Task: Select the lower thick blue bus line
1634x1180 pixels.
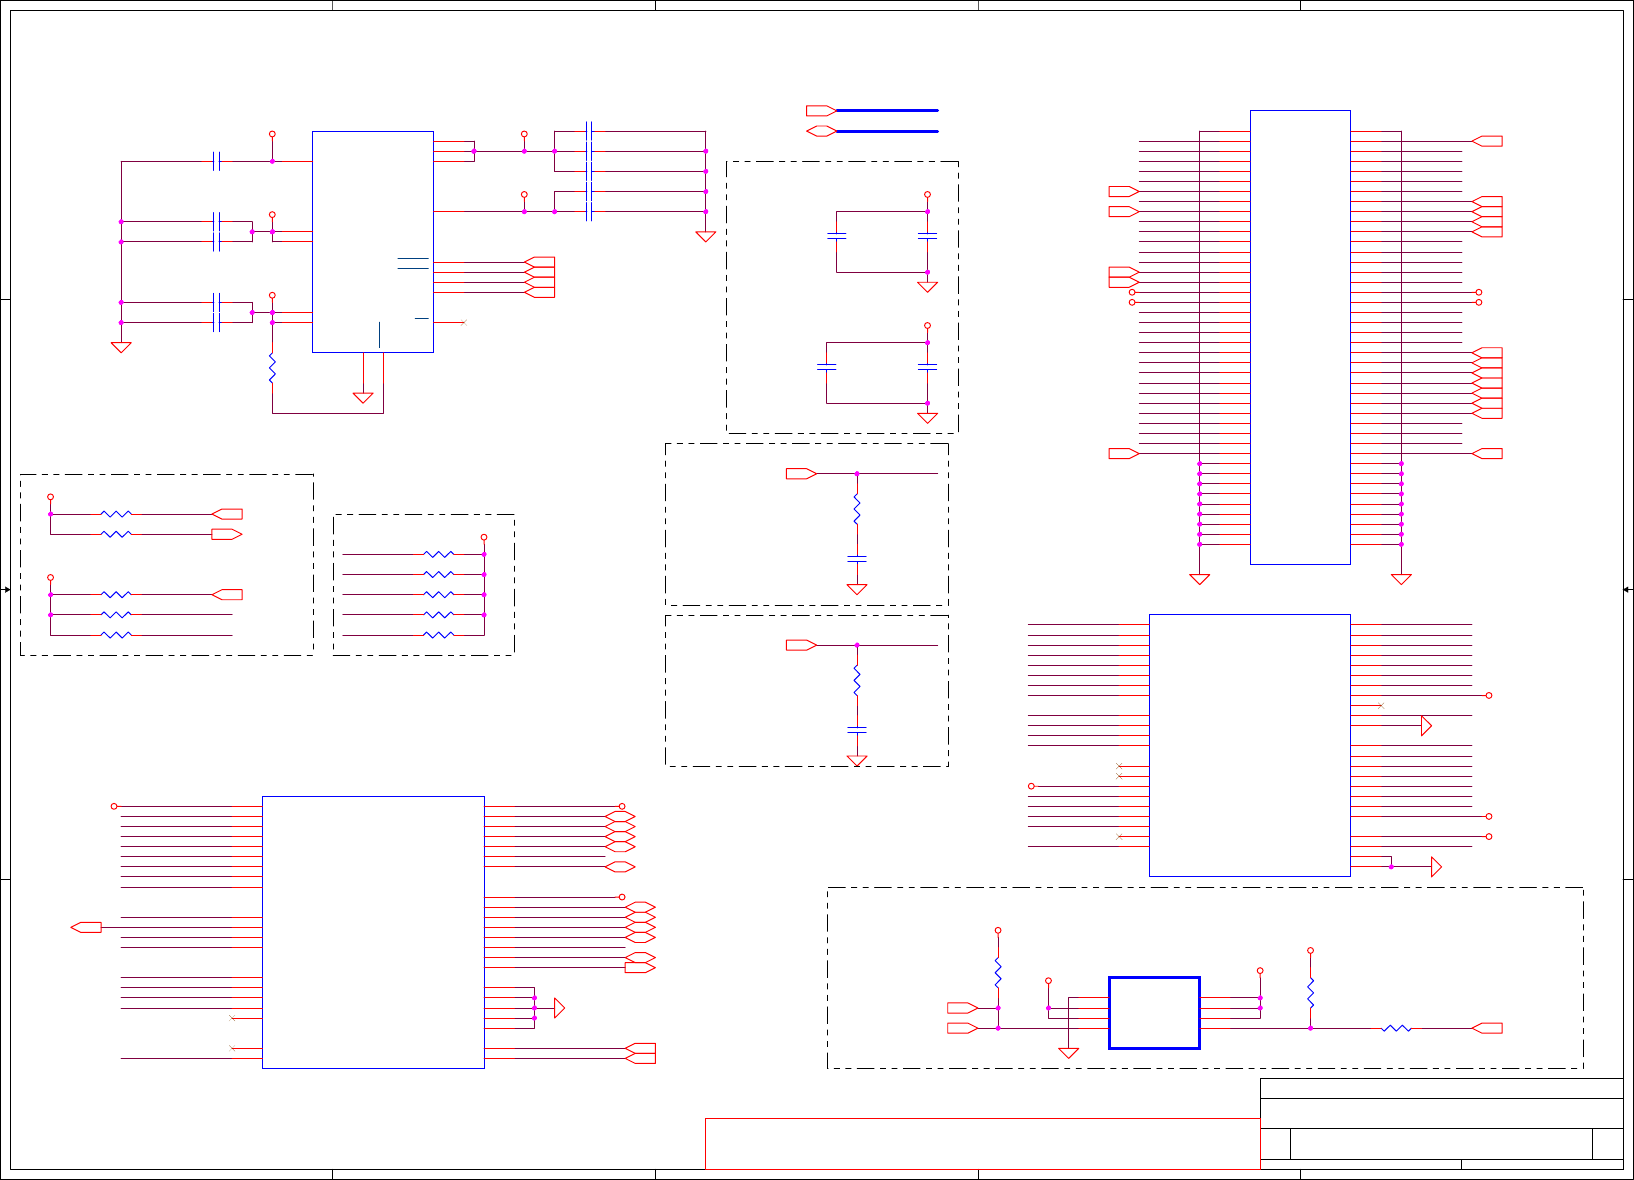Action: (x=887, y=131)
